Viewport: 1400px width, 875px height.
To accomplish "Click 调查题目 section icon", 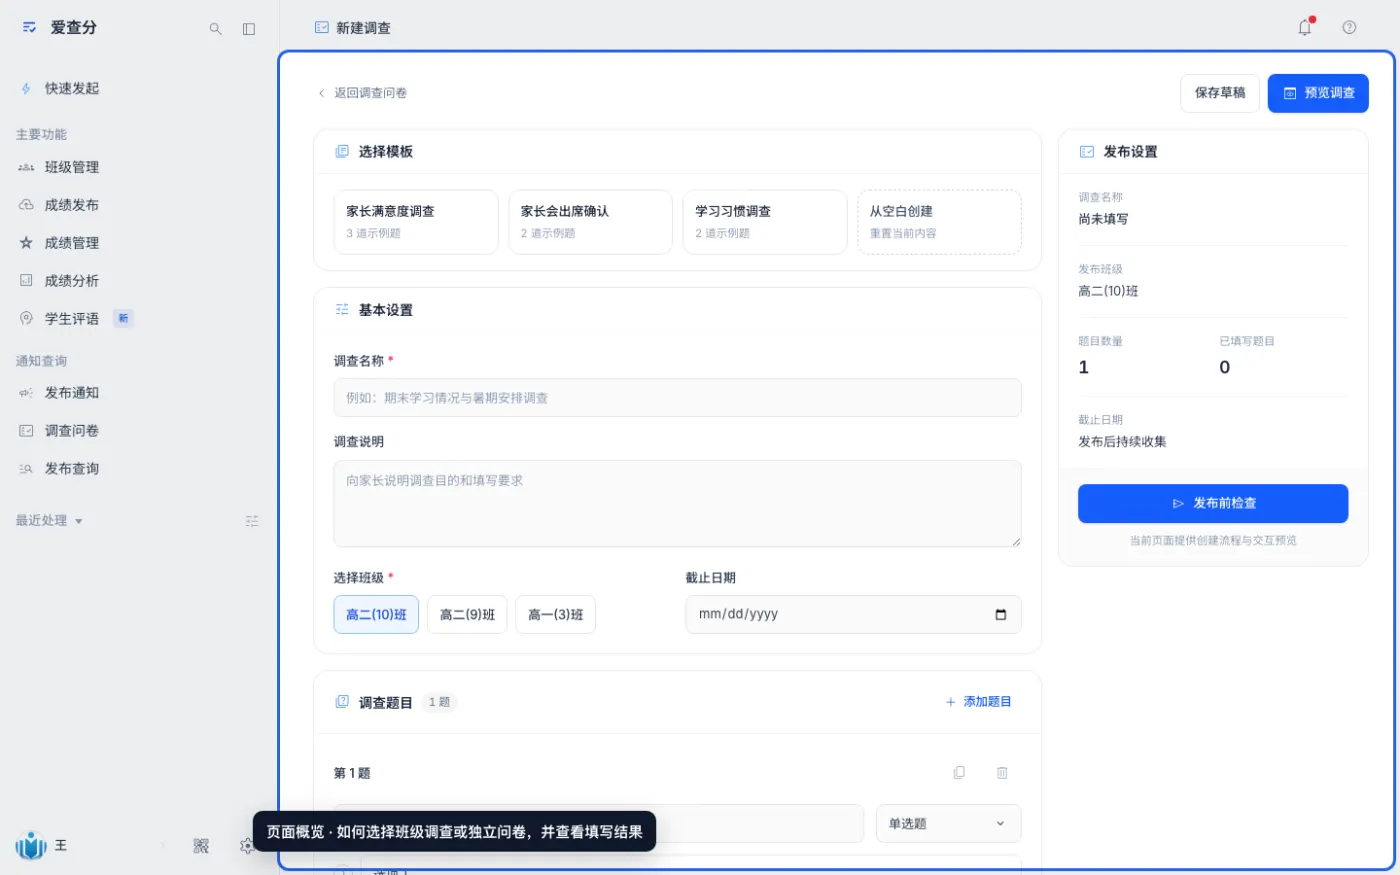I will (x=342, y=702).
